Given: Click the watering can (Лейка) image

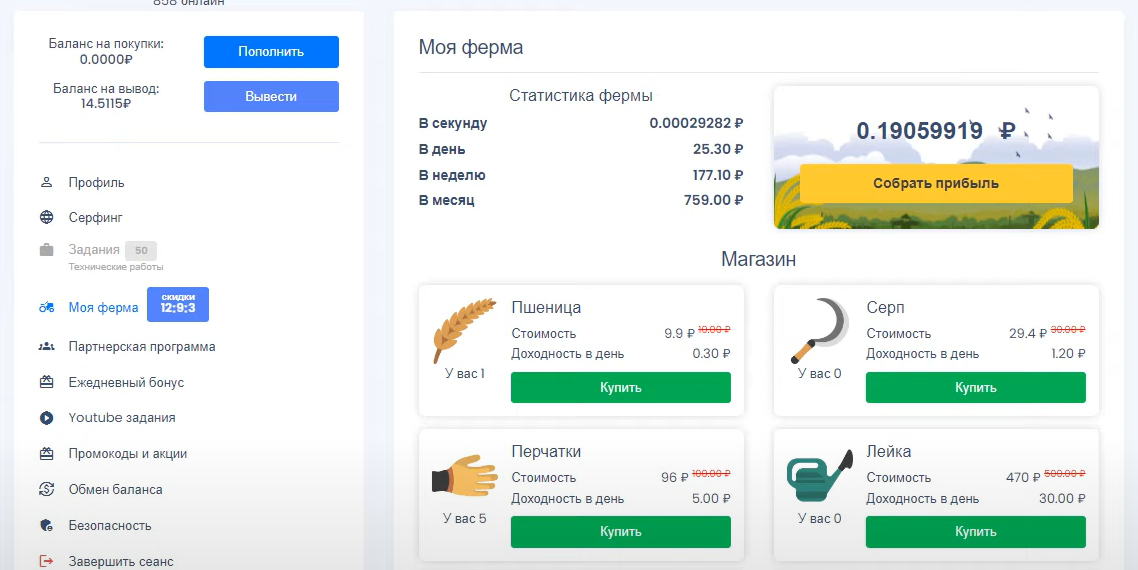Looking at the screenshot, I should click(819, 476).
